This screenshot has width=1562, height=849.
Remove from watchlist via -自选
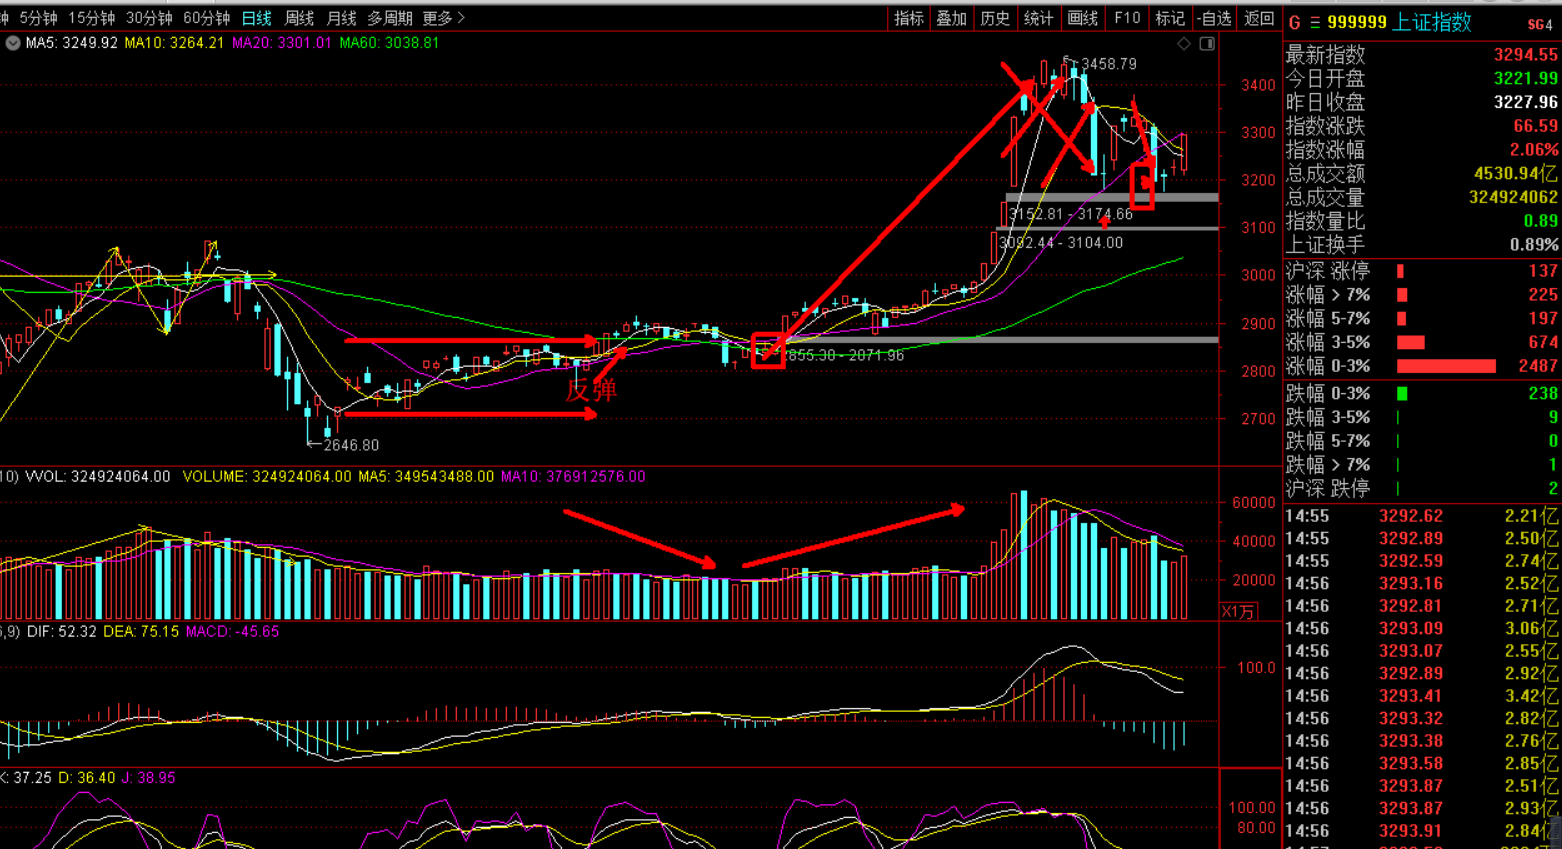(x=1214, y=18)
